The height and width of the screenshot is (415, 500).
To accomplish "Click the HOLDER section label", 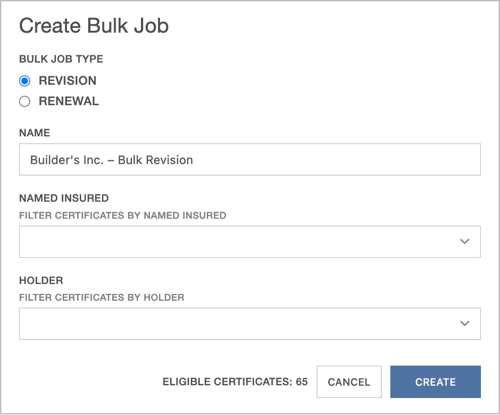I will pos(41,280).
